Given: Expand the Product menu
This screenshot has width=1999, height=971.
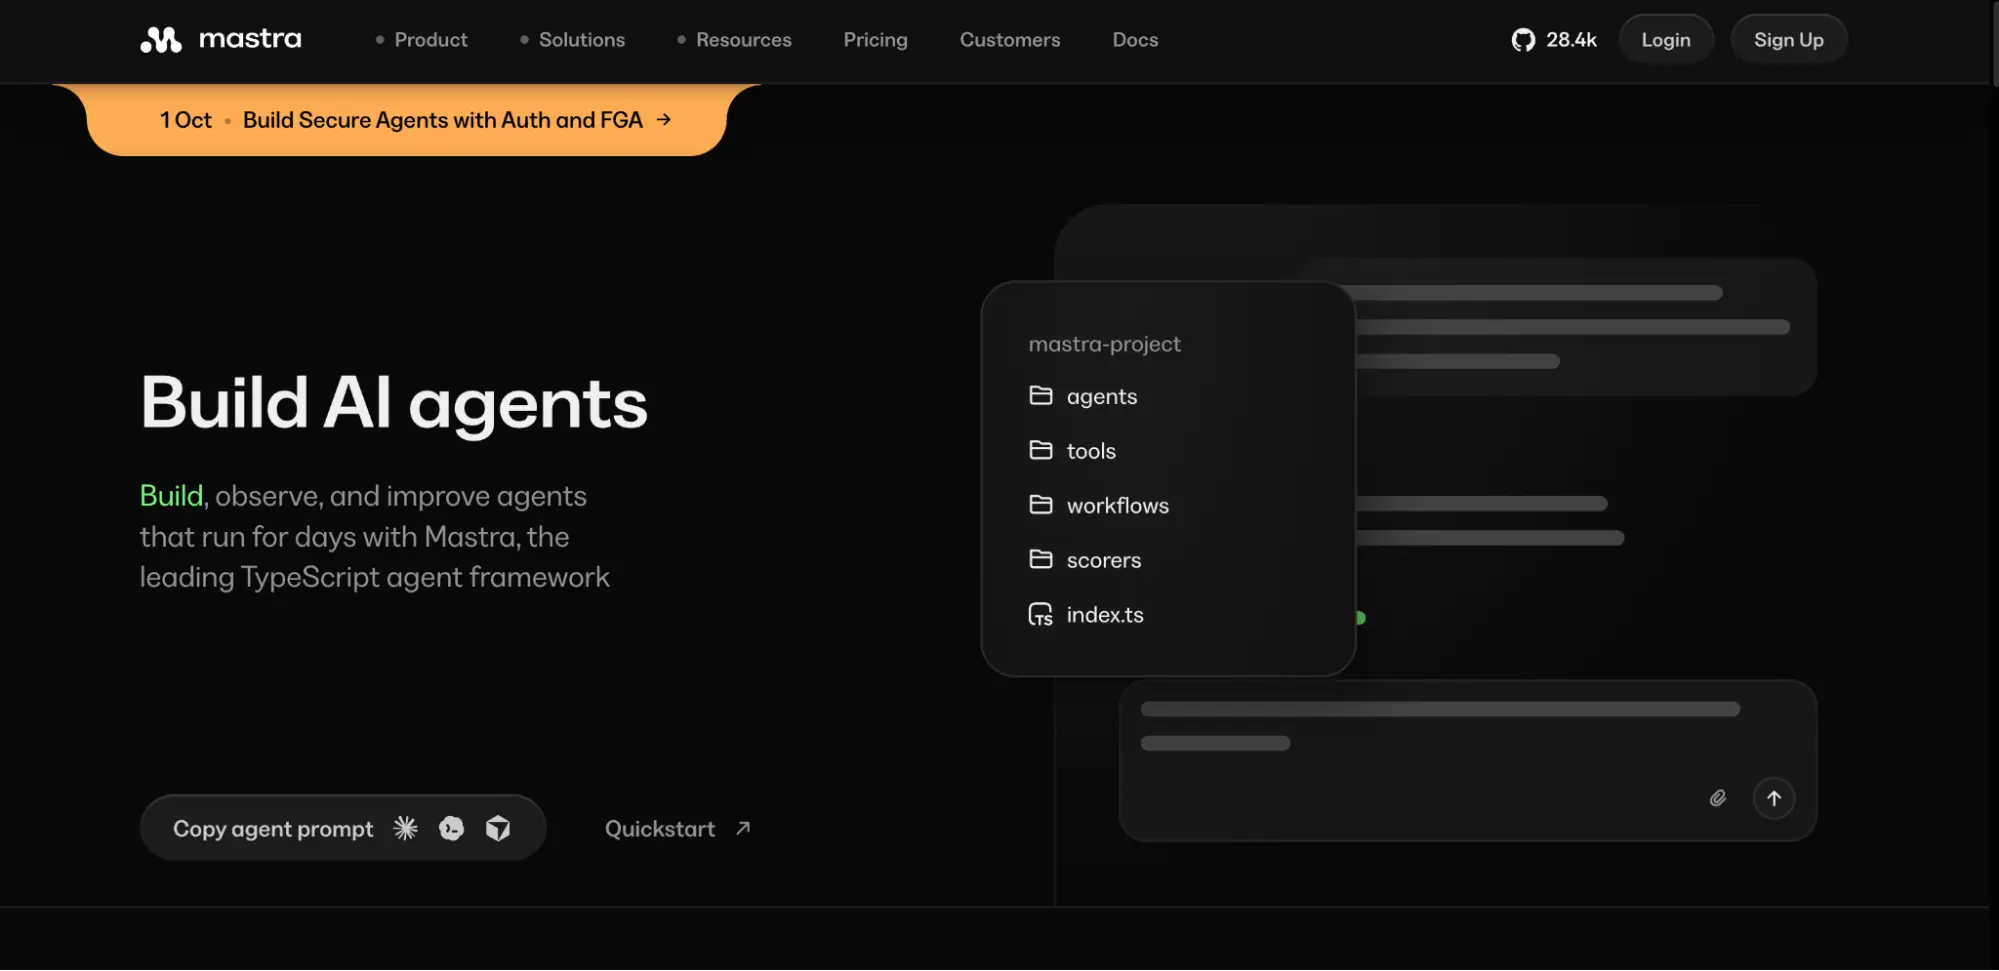Looking at the screenshot, I should [x=421, y=40].
